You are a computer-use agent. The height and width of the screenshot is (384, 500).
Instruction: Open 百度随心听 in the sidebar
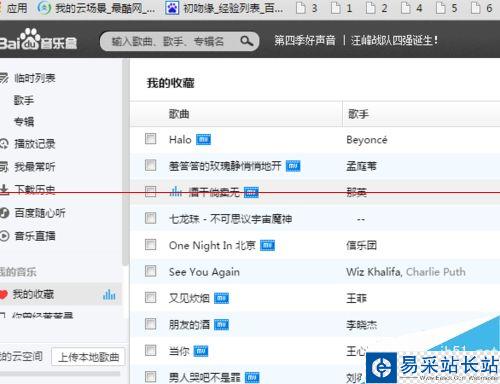[x=40, y=213]
